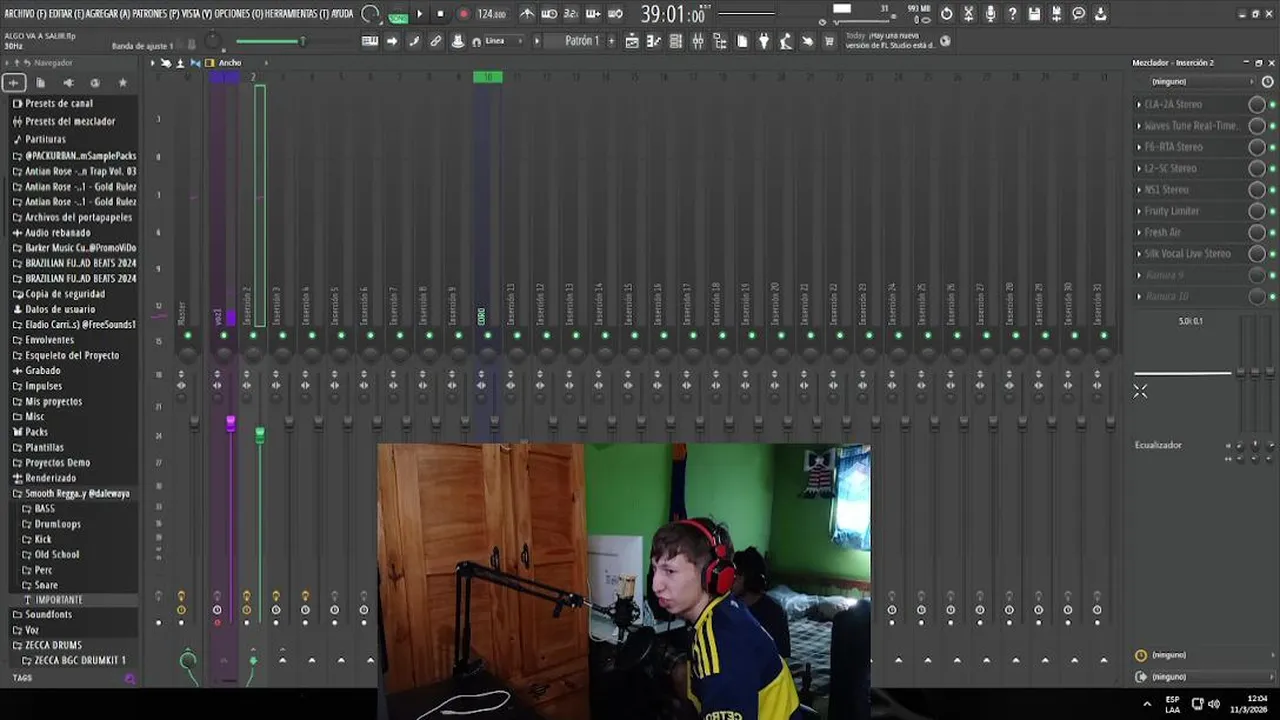Expand the L2-SC Stereo slot
1280x720 pixels.
click(x=1139, y=168)
